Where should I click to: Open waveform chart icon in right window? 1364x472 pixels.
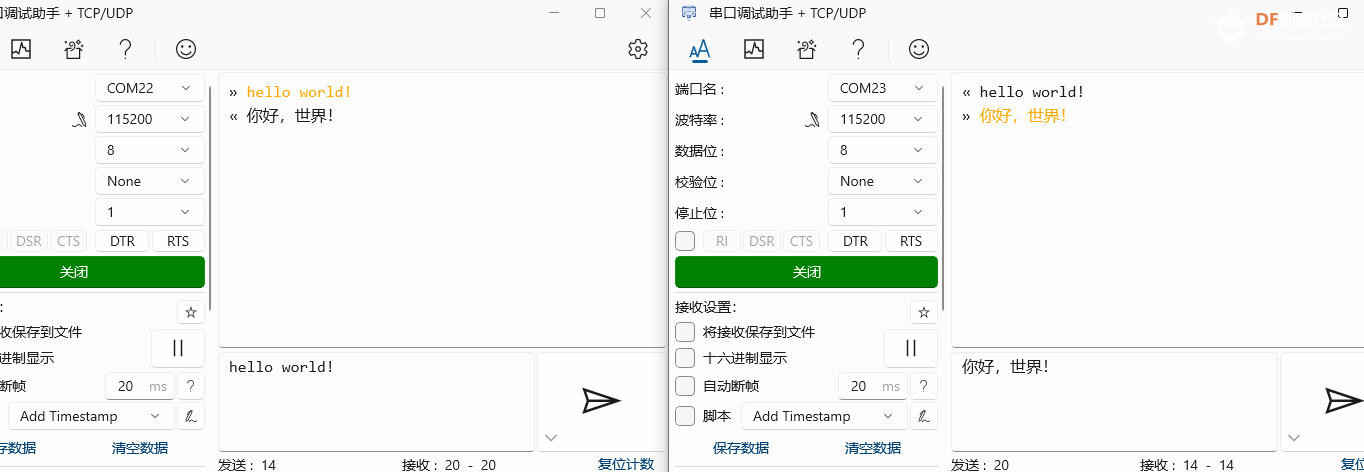click(754, 48)
